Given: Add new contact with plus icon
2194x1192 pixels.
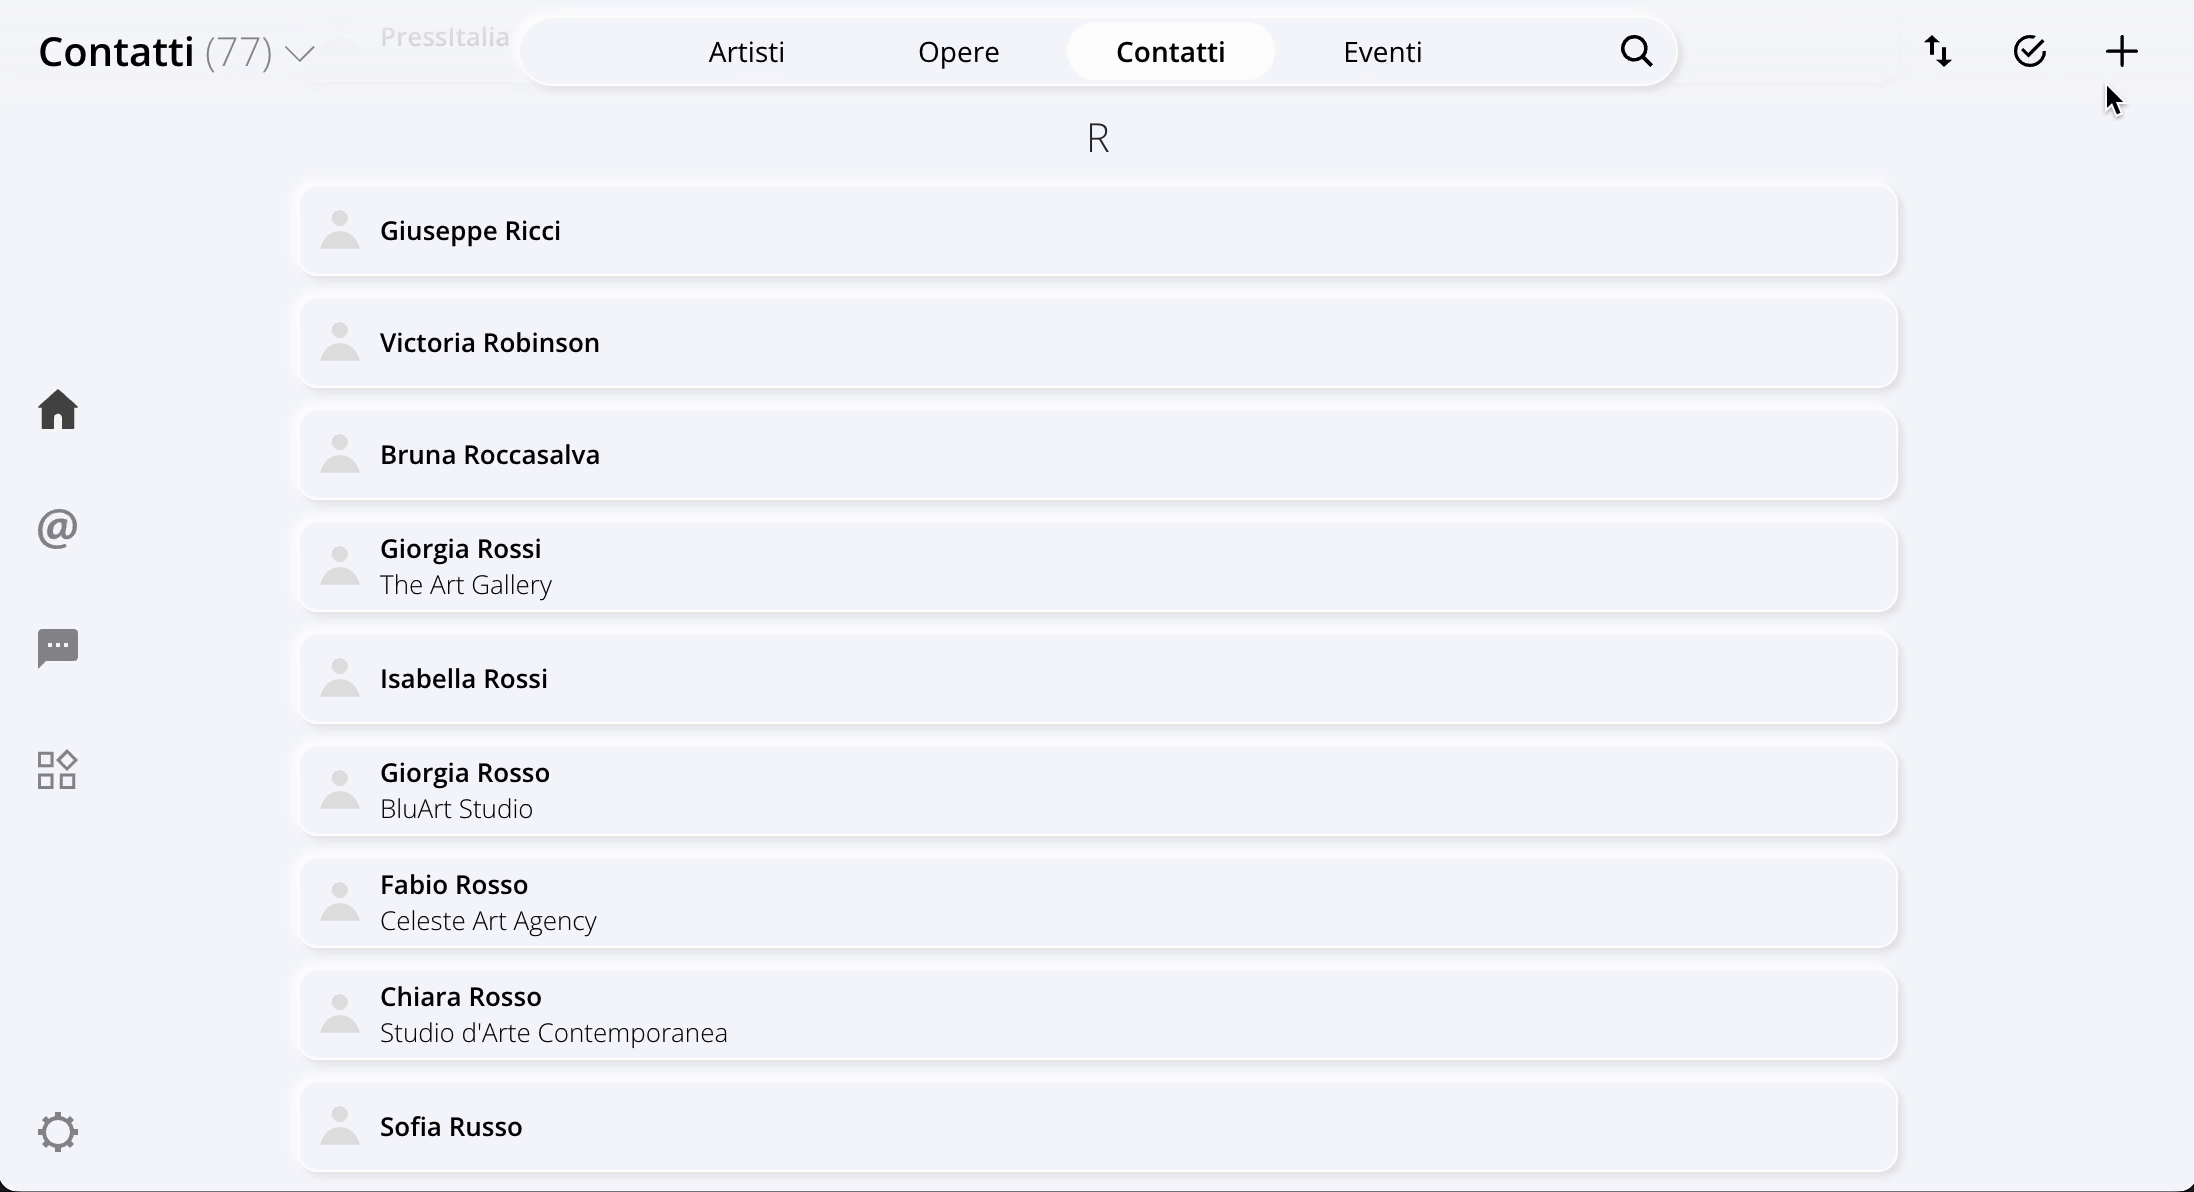Looking at the screenshot, I should tap(2121, 51).
